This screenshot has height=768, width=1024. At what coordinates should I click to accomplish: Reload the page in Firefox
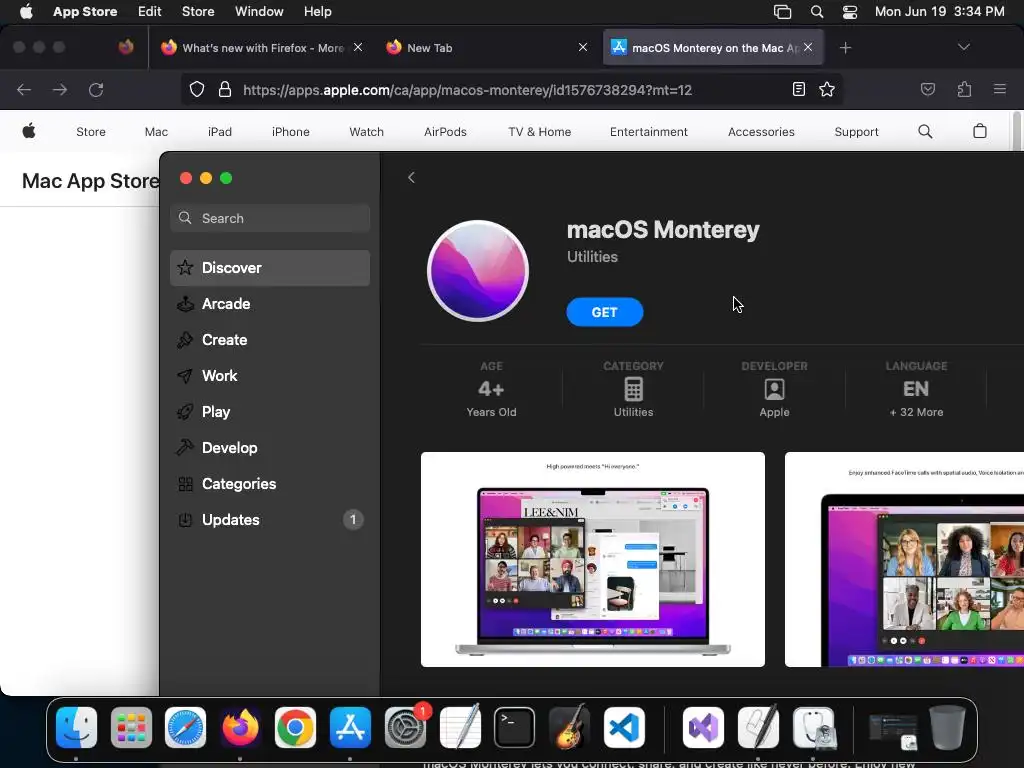pos(96,89)
